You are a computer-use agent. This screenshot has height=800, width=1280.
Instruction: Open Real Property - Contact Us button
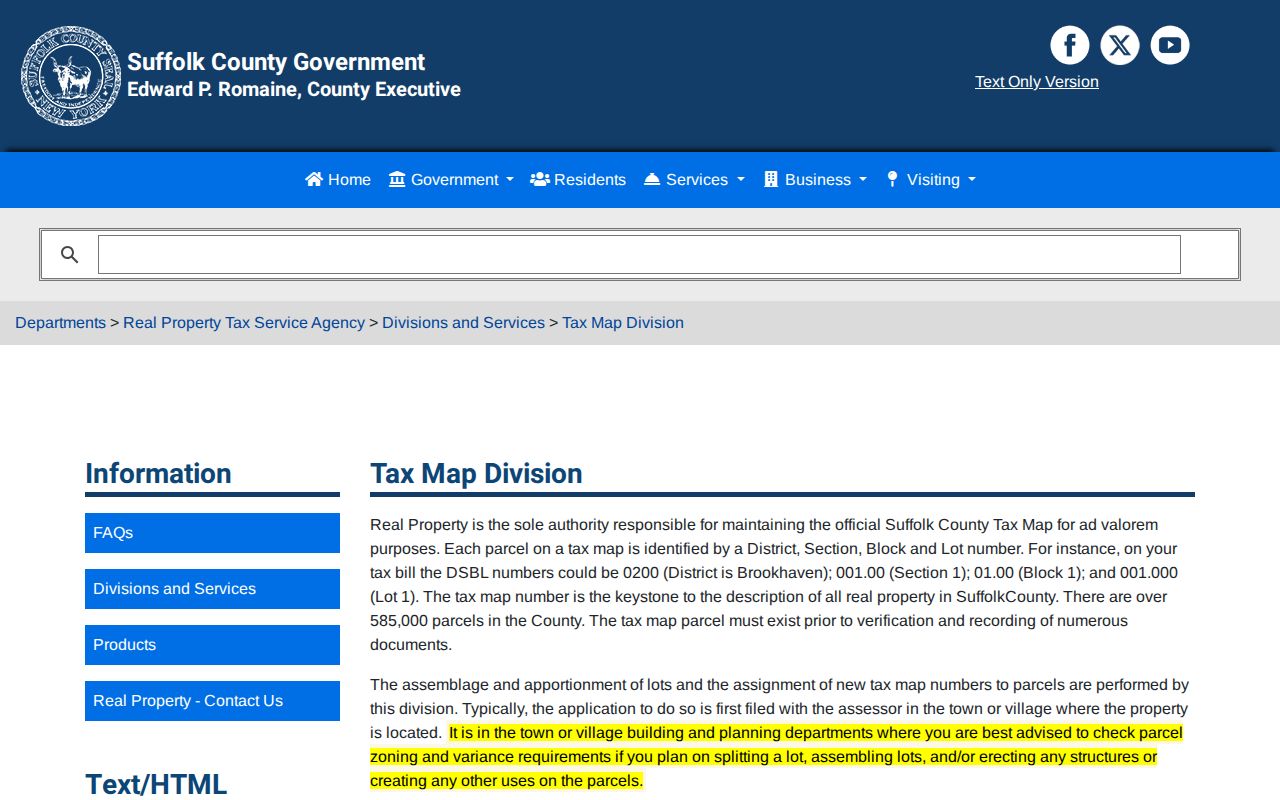tap(212, 701)
